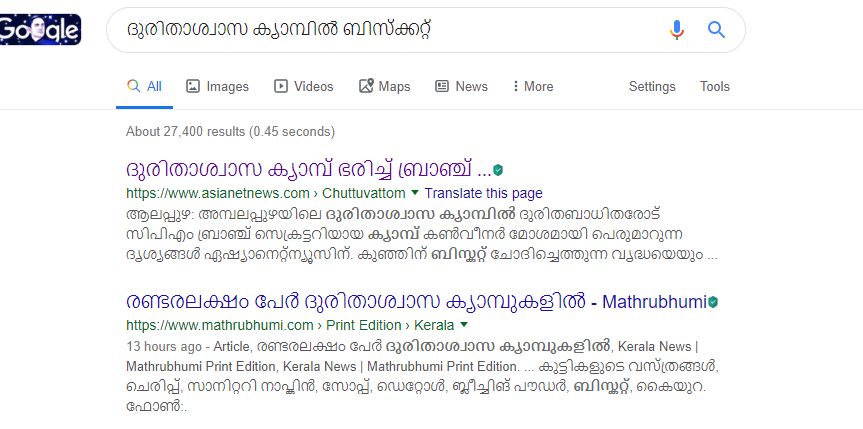This screenshot has height=429, width=863.
Task: Click the About 27,400 results text
Action: click(230, 132)
